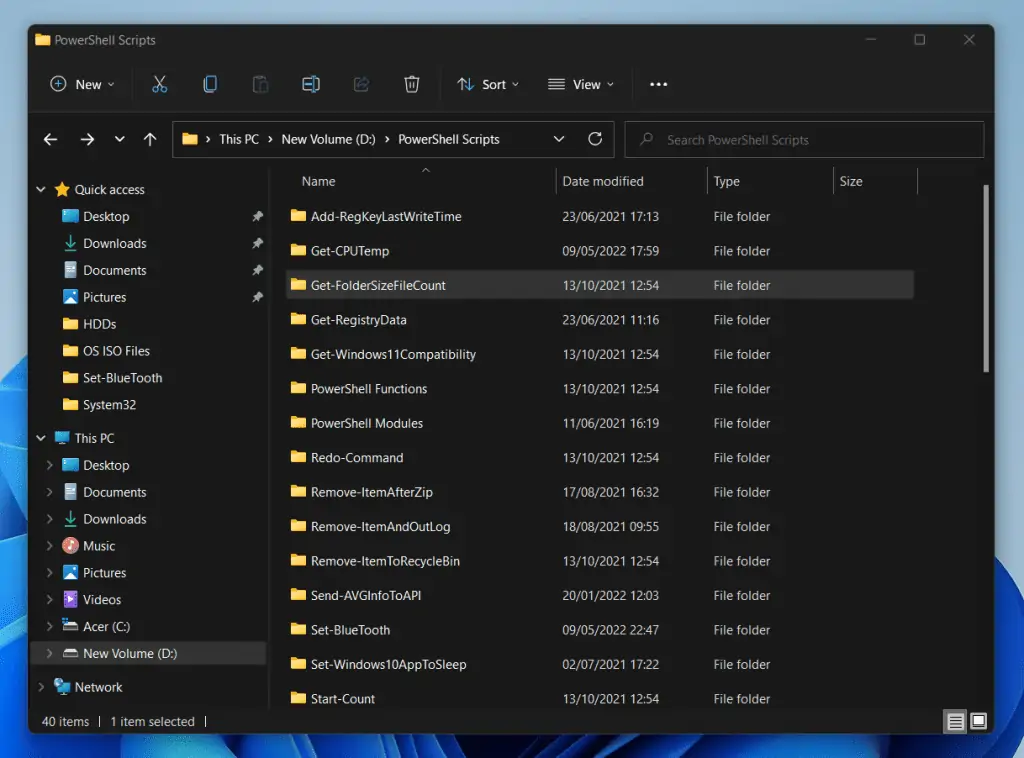Image resolution: width=1024 pixels, height=758 pixels.
Task: Select Set-BlueTooth in Quick access
Action: coord(122,377)
